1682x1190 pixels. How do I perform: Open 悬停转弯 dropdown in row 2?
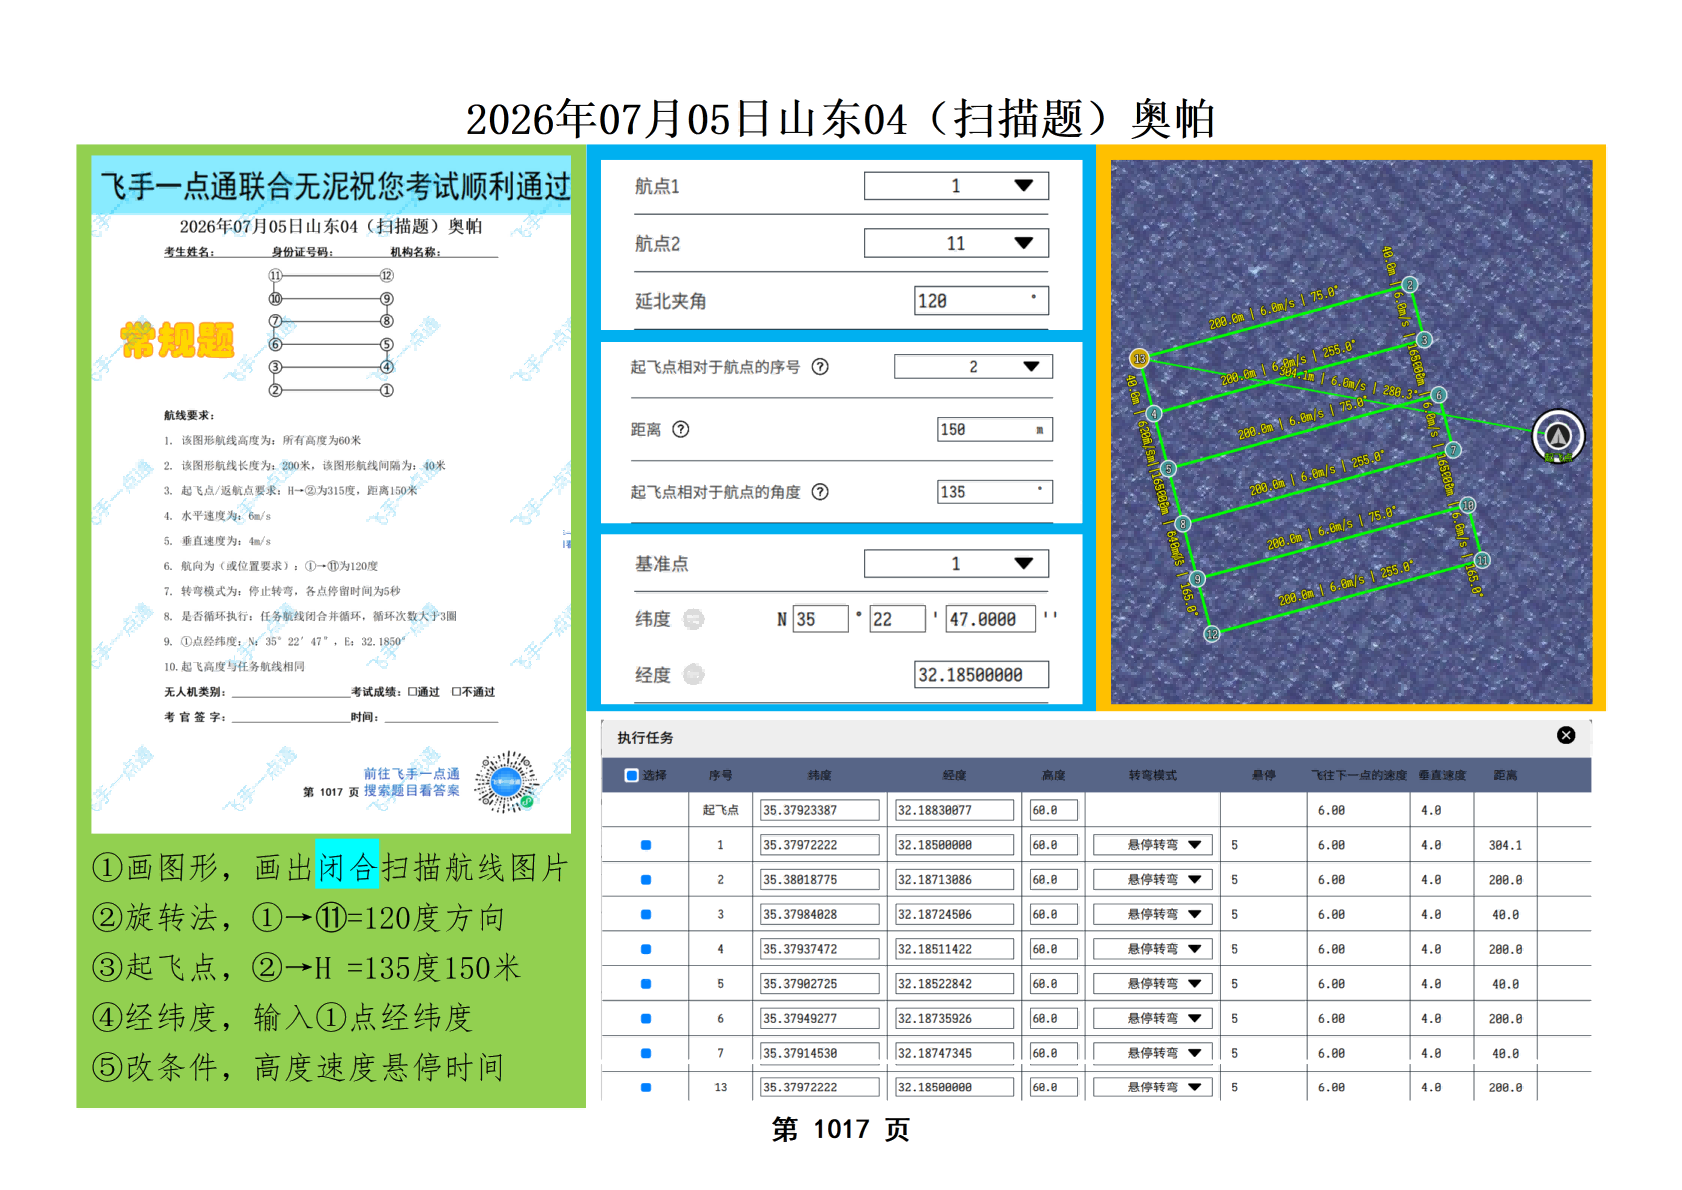(x=1153, y=880)
